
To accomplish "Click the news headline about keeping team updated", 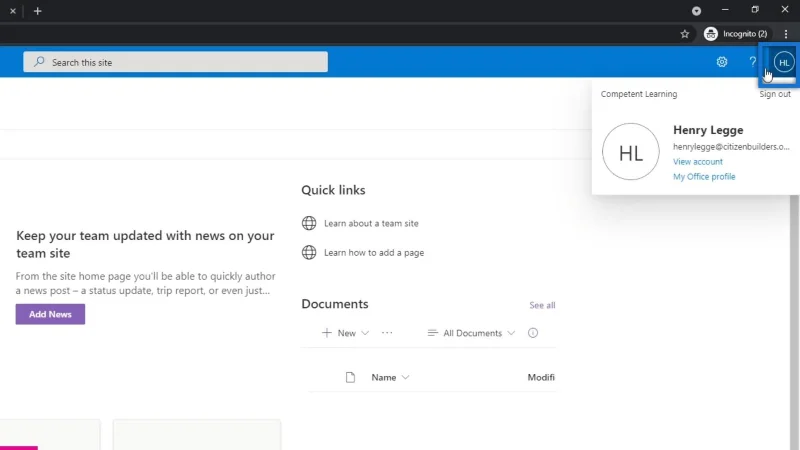I will [145, 244].
